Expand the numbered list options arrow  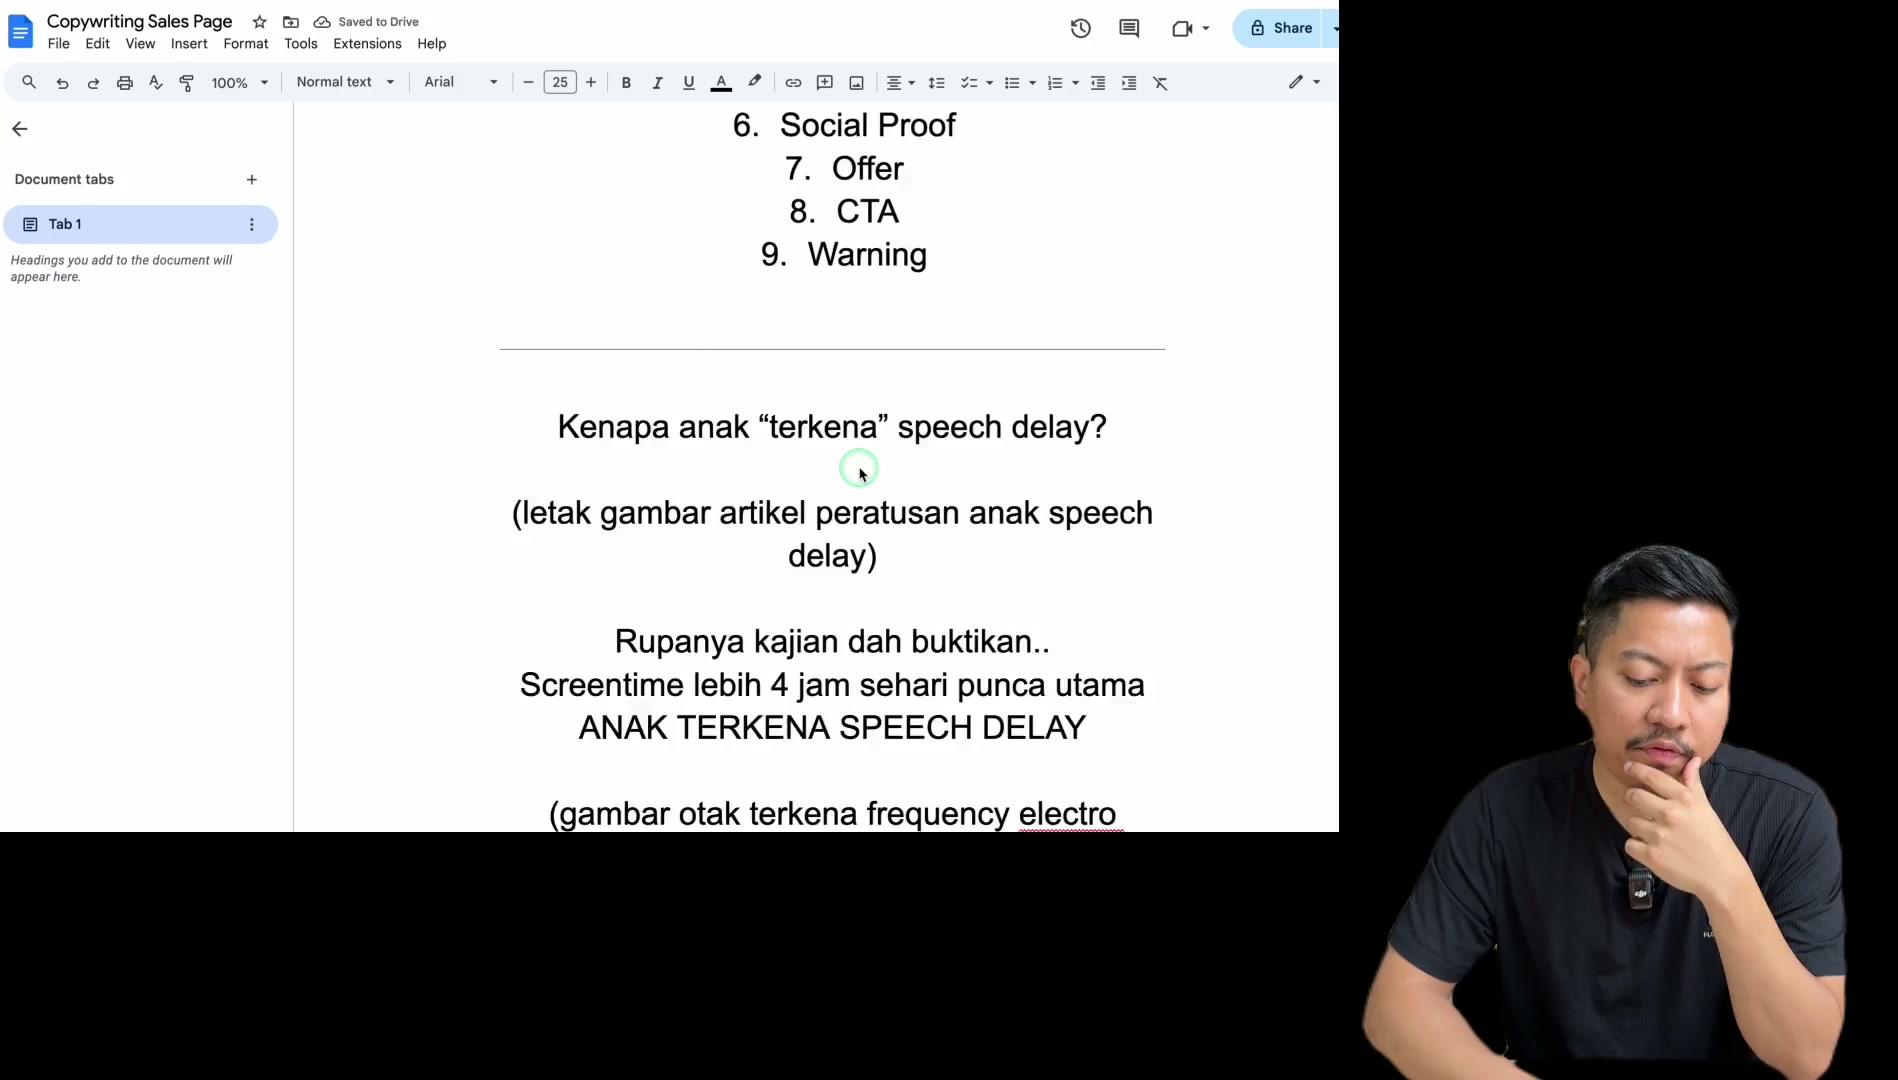click(x=1076, y=83)
